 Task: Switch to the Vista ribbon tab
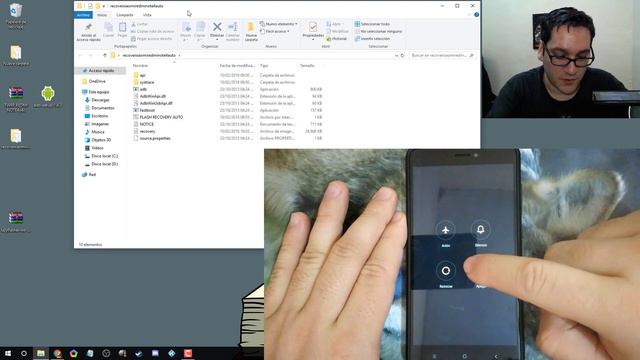(x=147, y=15)
